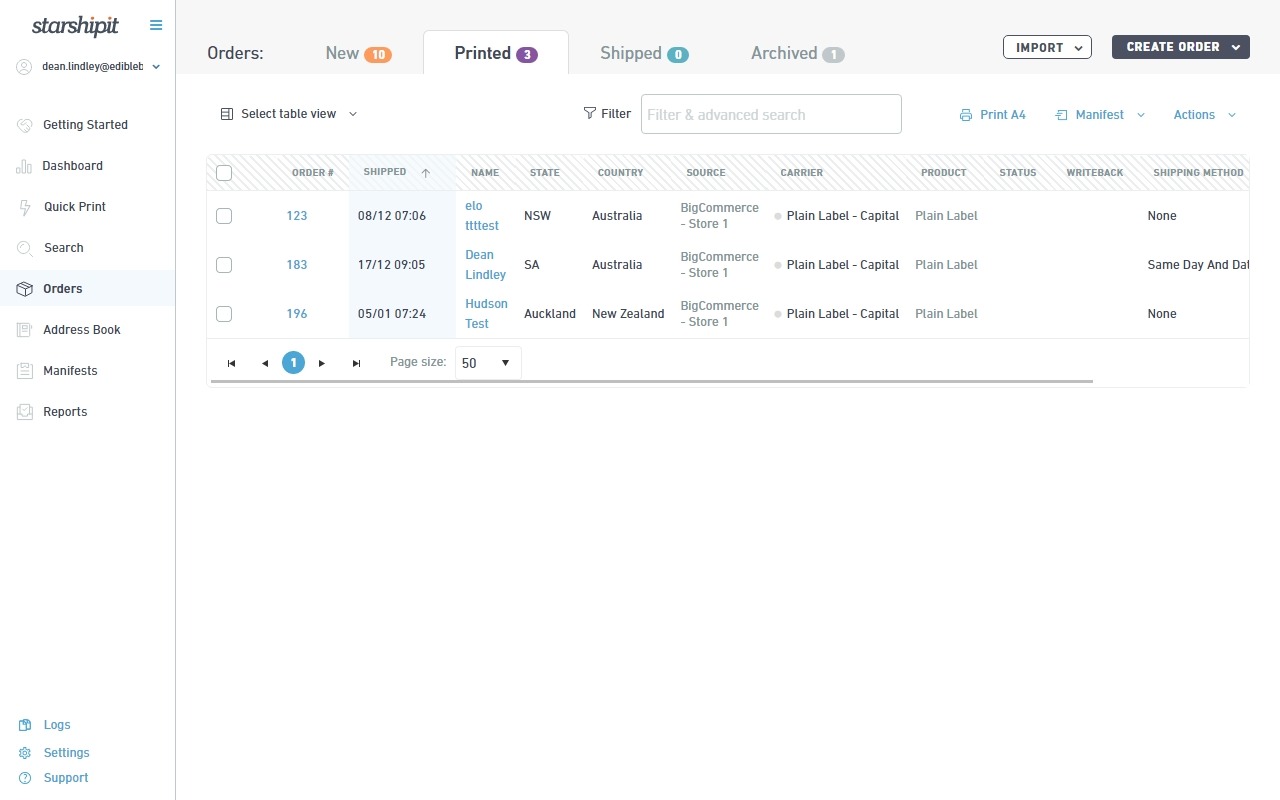Switch to the Archived orders tab
This screenshot has width=1280, height=800.
coord(798,54)
